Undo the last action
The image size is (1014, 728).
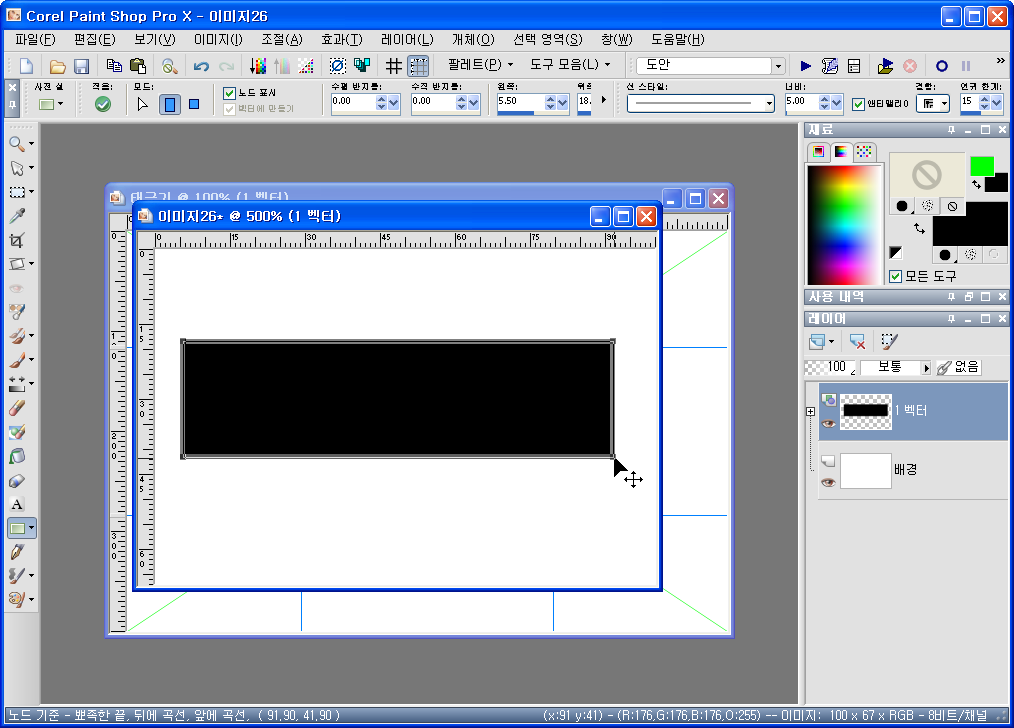pyautogui.click(x=201, y=66)
